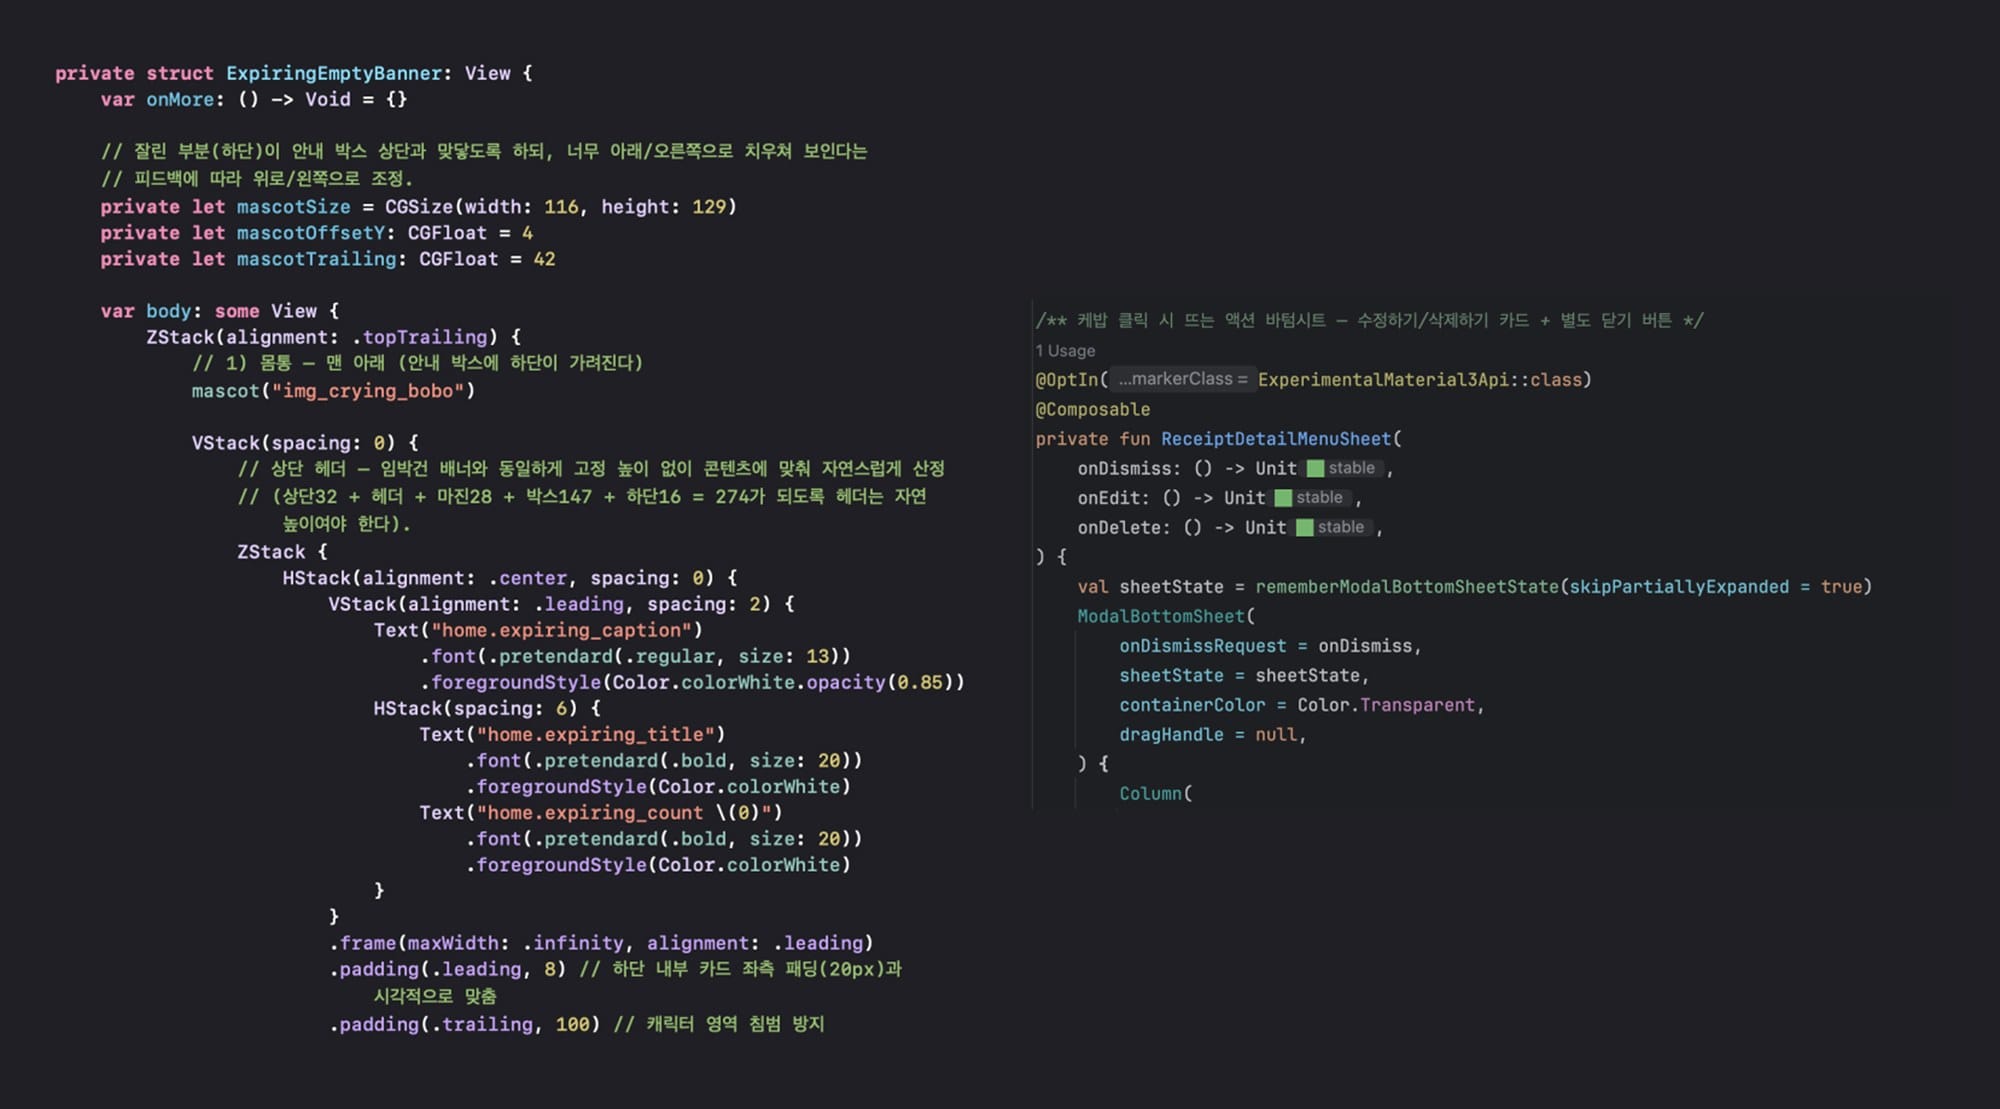Click the dragHandle parameter
The height and width of the screenshot is (1109, 2000).
1171,734
